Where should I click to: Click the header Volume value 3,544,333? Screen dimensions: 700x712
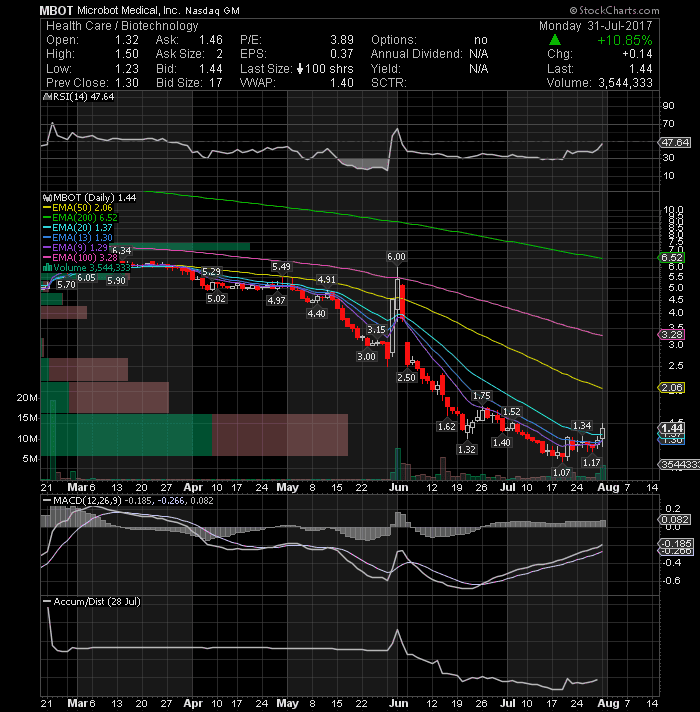pos(625,83)
